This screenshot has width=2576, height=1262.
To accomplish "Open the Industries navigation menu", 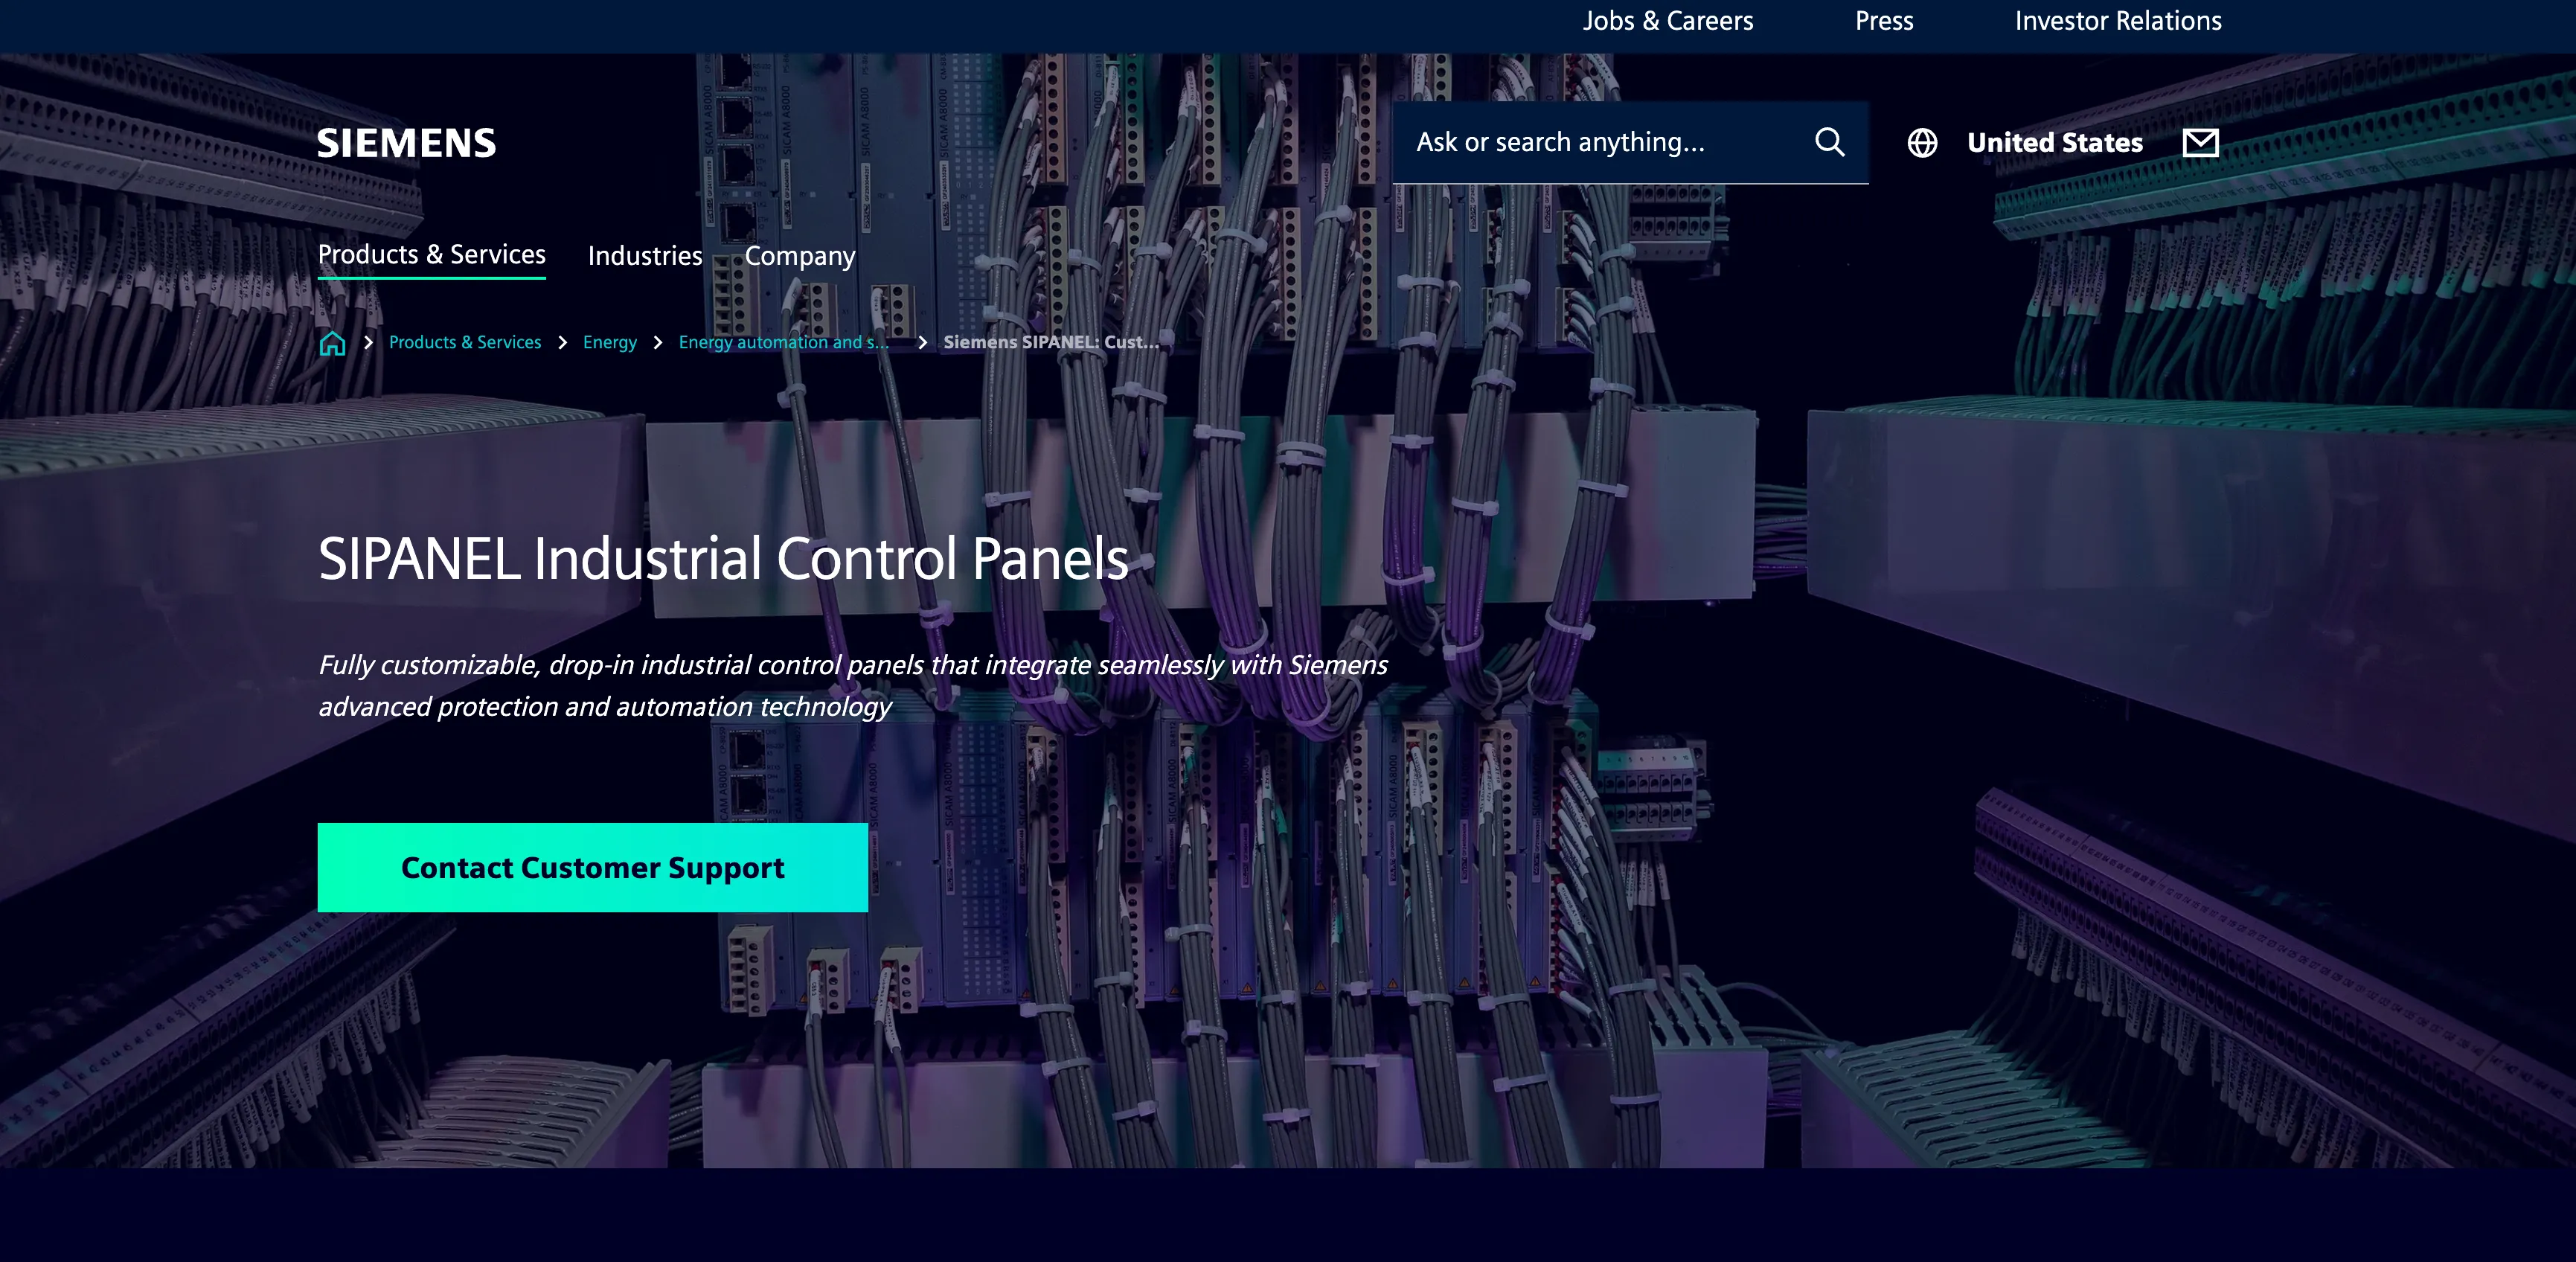I will [644, 257].
